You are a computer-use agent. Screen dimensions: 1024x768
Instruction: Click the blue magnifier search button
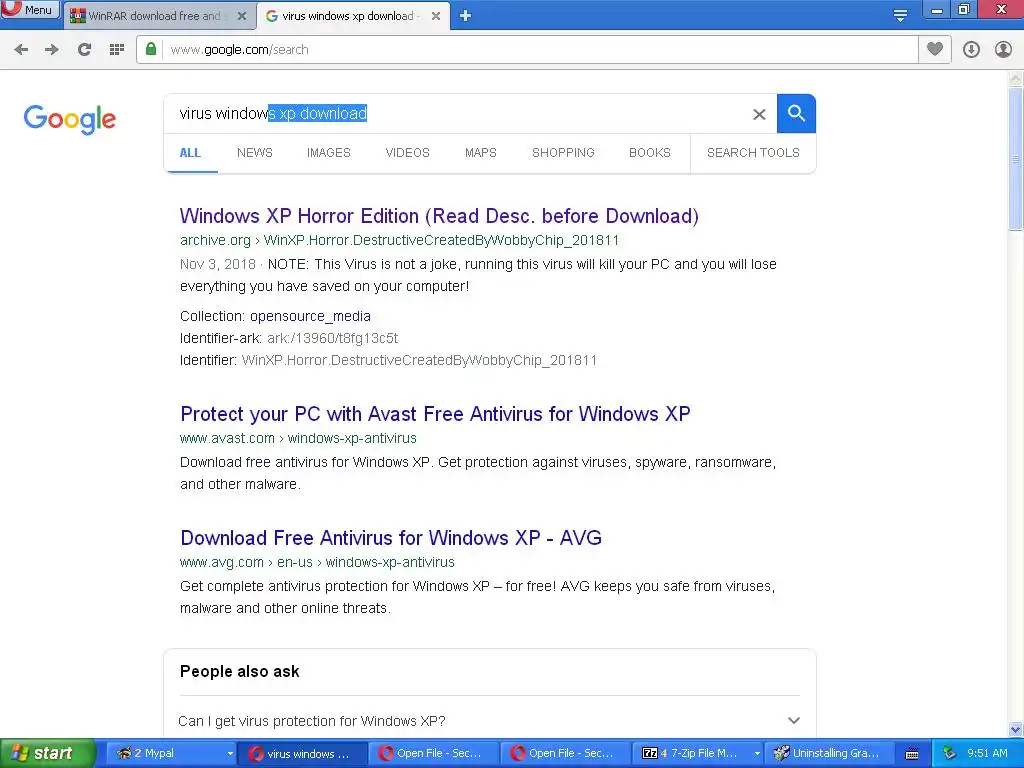(x=796, y=114)
